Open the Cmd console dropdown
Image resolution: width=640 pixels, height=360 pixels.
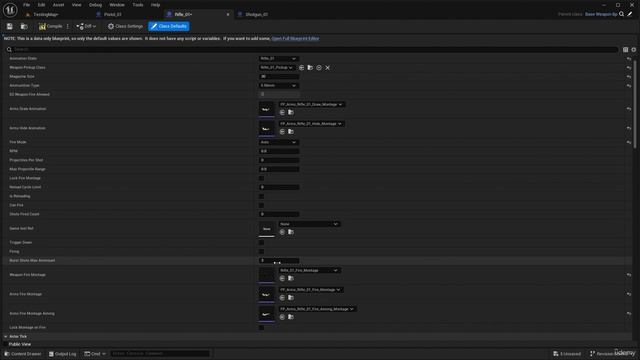click(95, 354)
